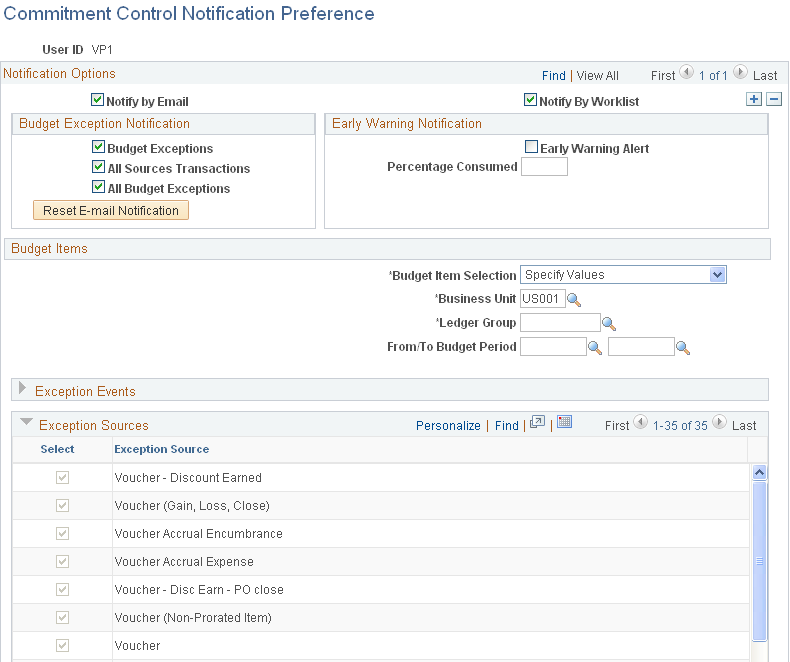Click row text Voucher (Non-Prorated Item)
The image size is (790, 662).
point(193,618)
